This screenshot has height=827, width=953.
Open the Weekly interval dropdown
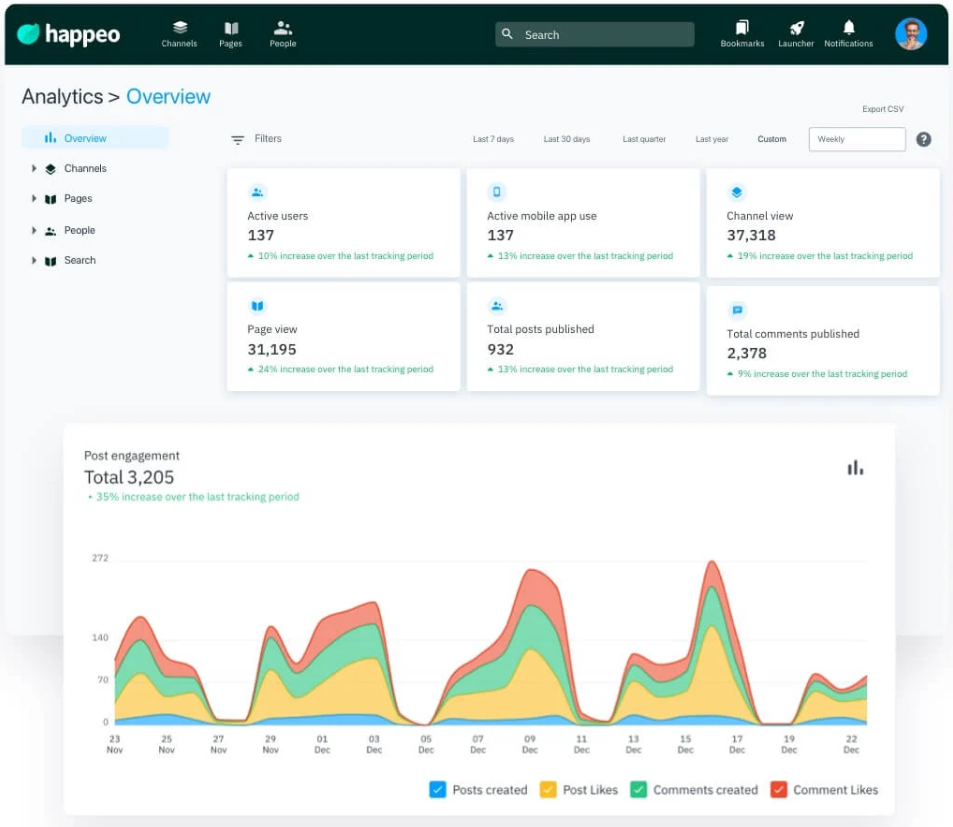click(857, 139)
